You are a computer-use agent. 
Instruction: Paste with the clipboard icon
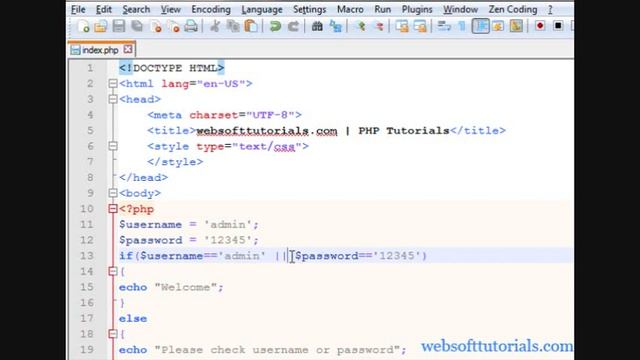coord(251,27)
